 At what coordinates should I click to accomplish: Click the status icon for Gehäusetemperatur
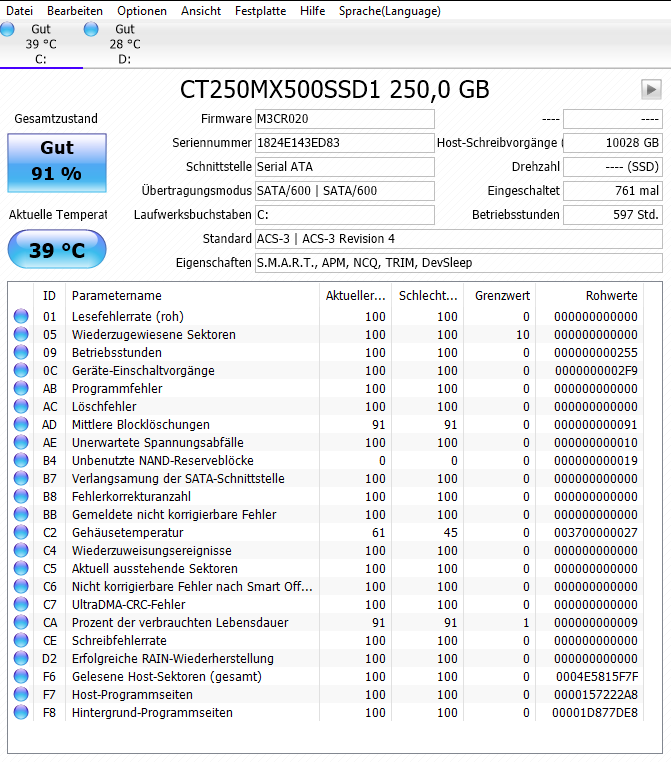click(21, 532)
